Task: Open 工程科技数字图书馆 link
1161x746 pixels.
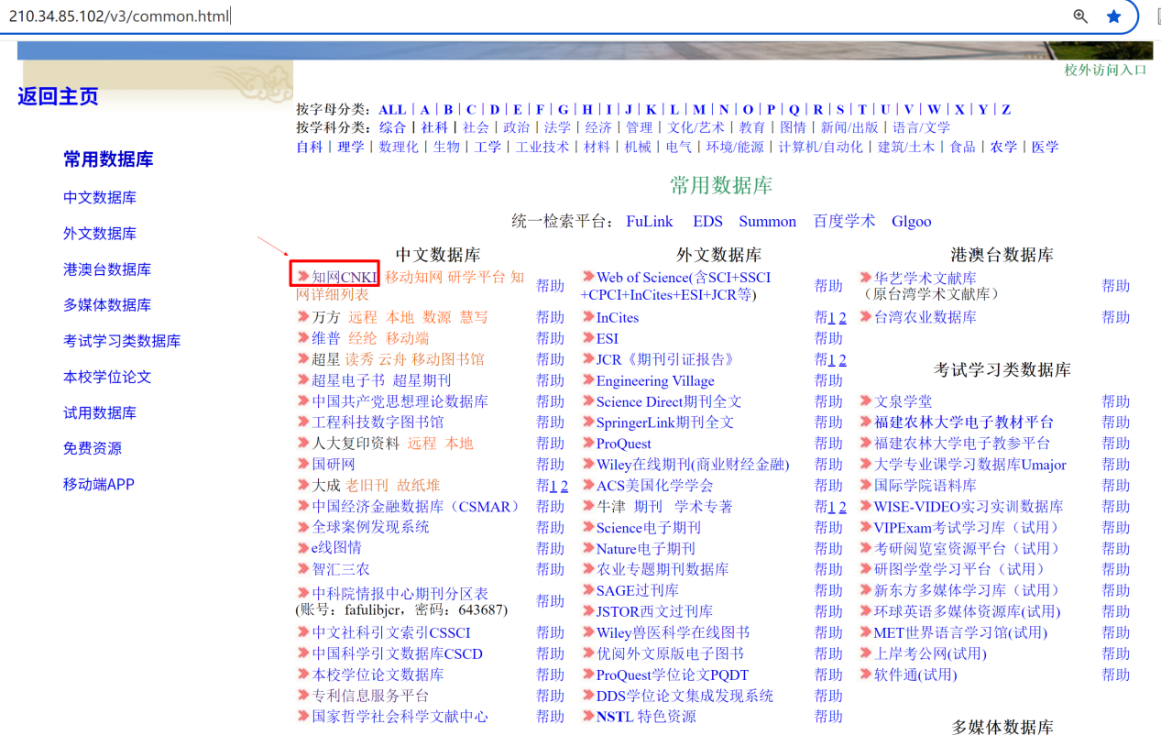Action: click(x=378, y=423)
